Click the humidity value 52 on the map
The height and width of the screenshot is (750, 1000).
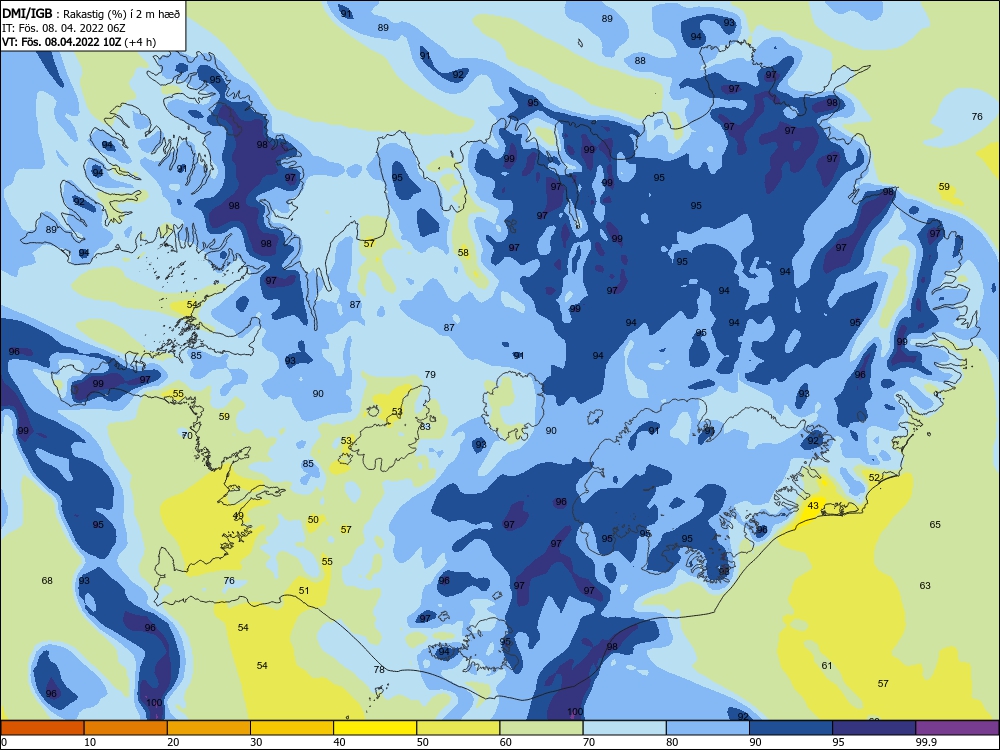click(x=874, y=477)
